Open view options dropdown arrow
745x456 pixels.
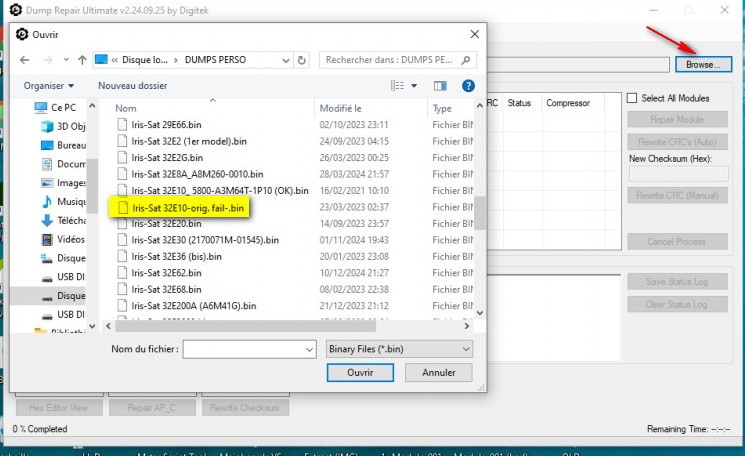click(x=414, y=86)
